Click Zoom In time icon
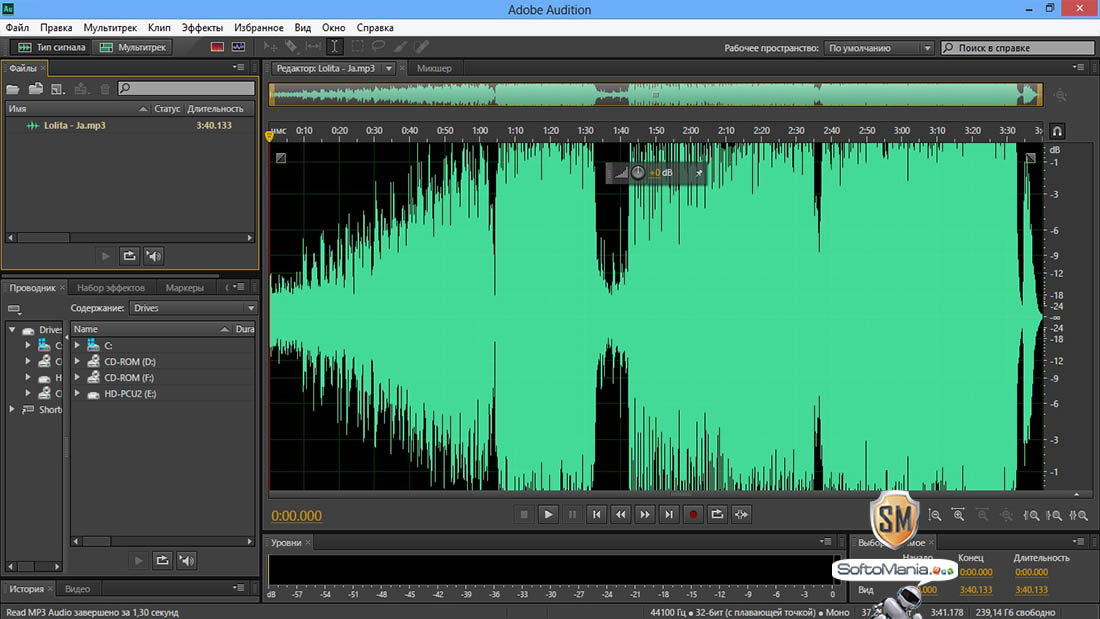The height and width of the screenshot is (619, 1100). [958, 515]
